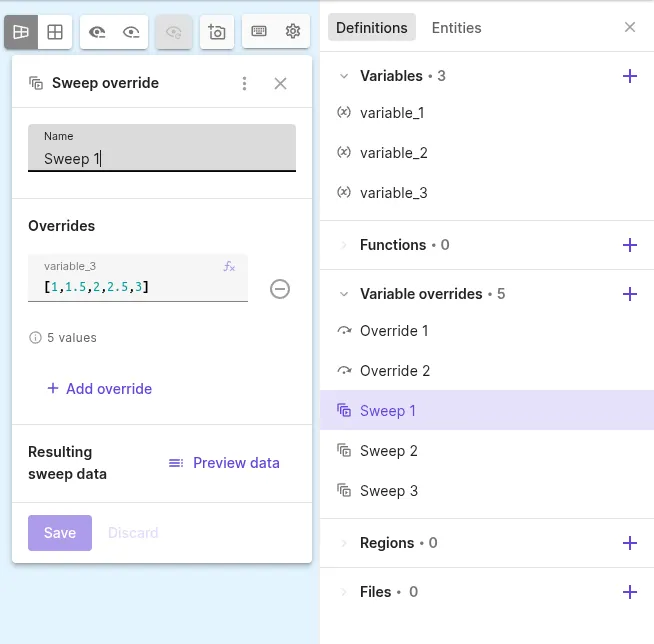Image resolution: width=654 pixels, height=644 pixels.
Task: Switch to the Entities tab
Action: [x=456, y=28]
